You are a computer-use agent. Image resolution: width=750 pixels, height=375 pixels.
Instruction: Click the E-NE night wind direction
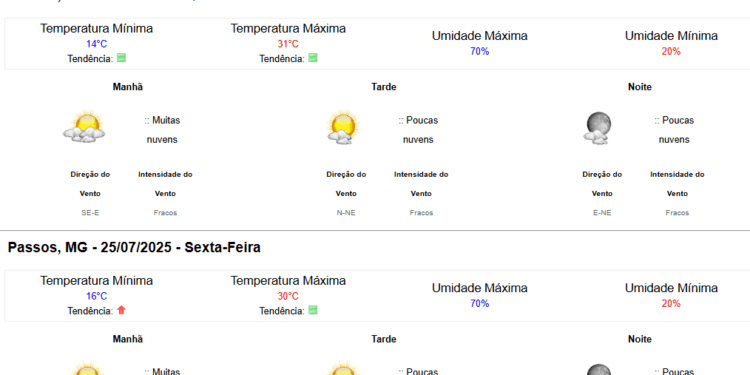602,213
